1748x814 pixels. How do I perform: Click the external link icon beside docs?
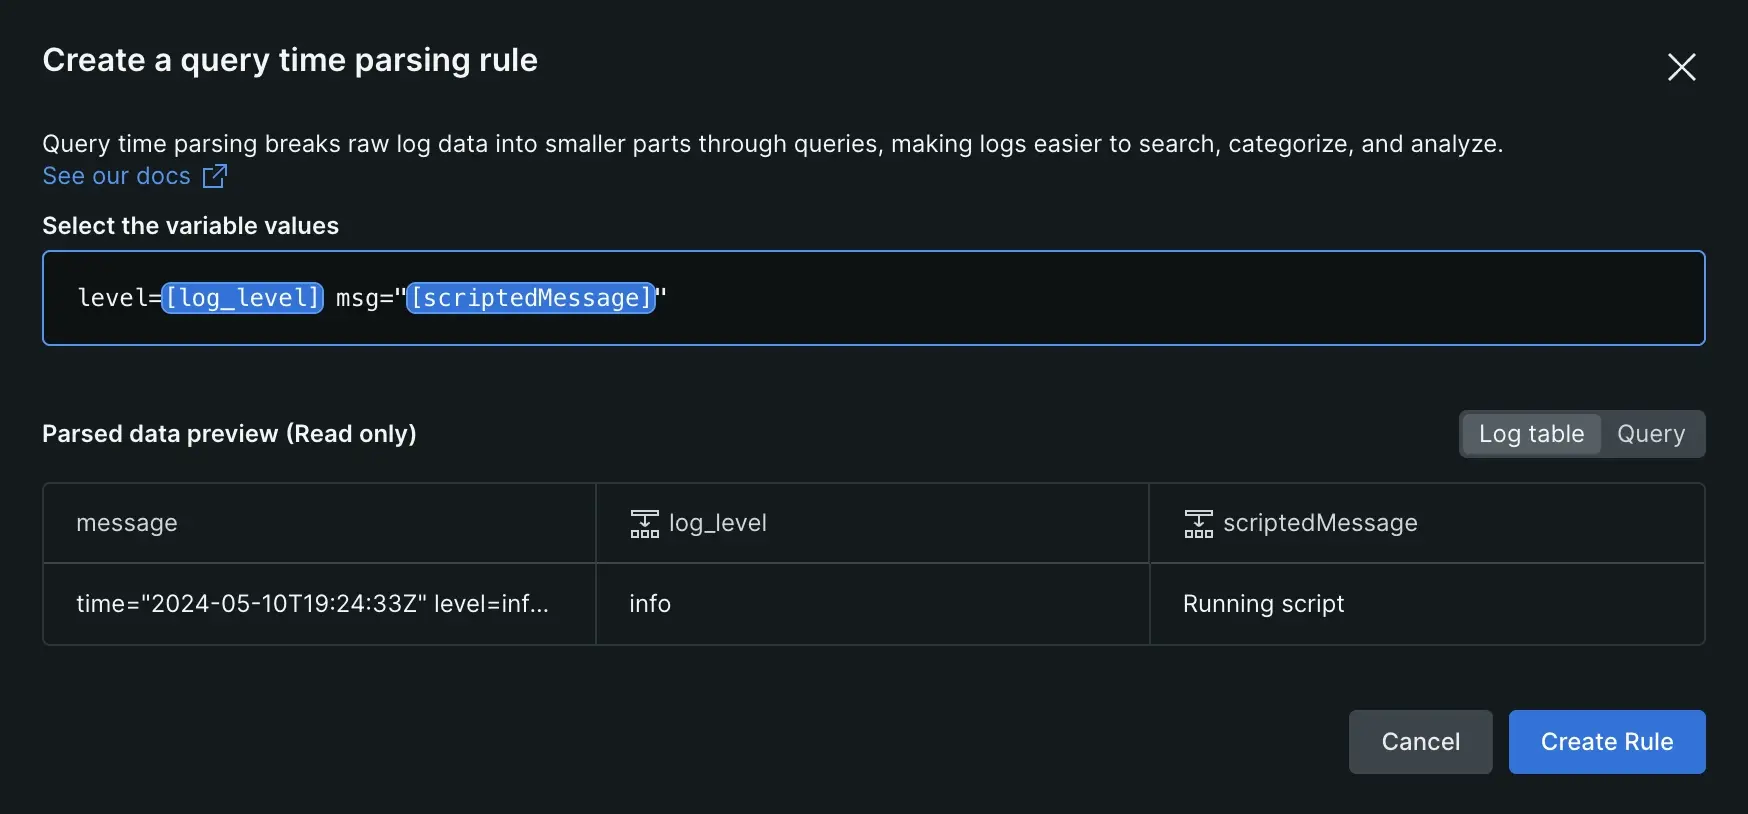pyautogui.click(x=215, y=176)
